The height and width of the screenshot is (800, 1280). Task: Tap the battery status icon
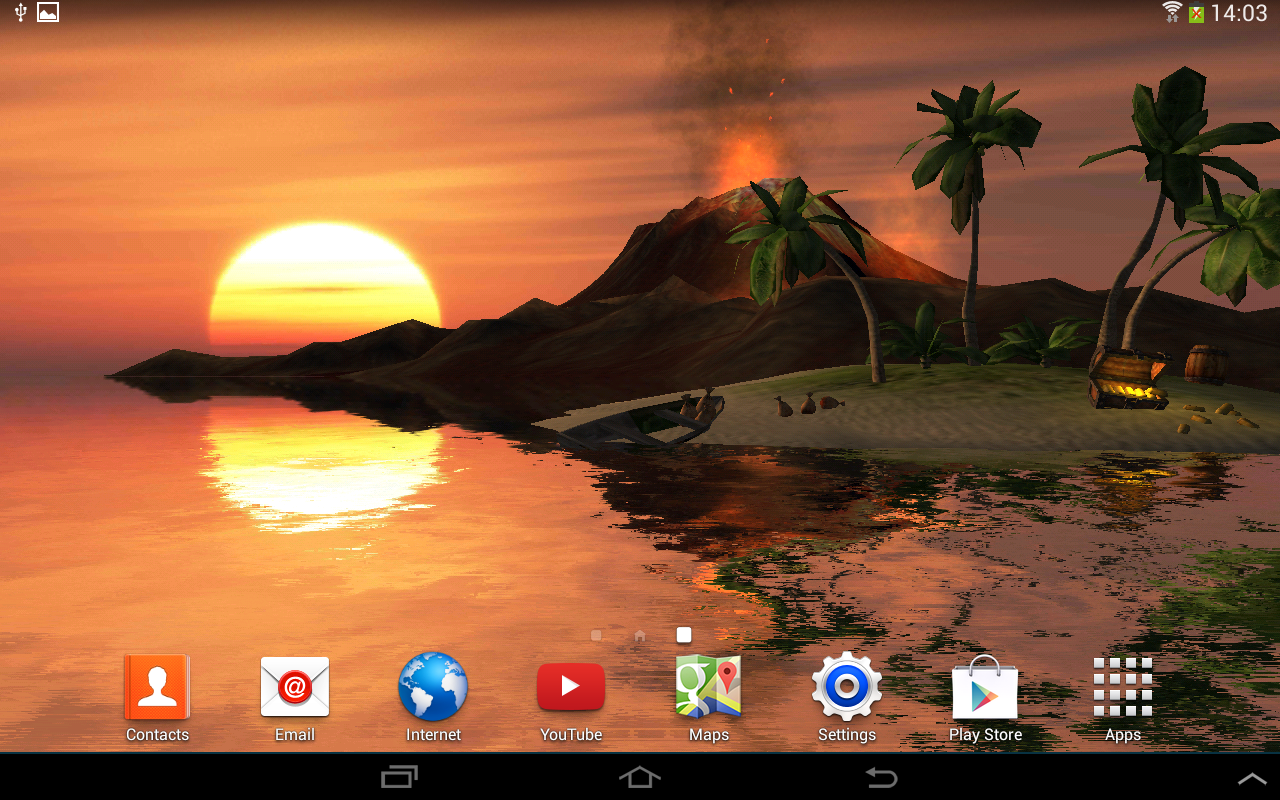pos(1196,13)
